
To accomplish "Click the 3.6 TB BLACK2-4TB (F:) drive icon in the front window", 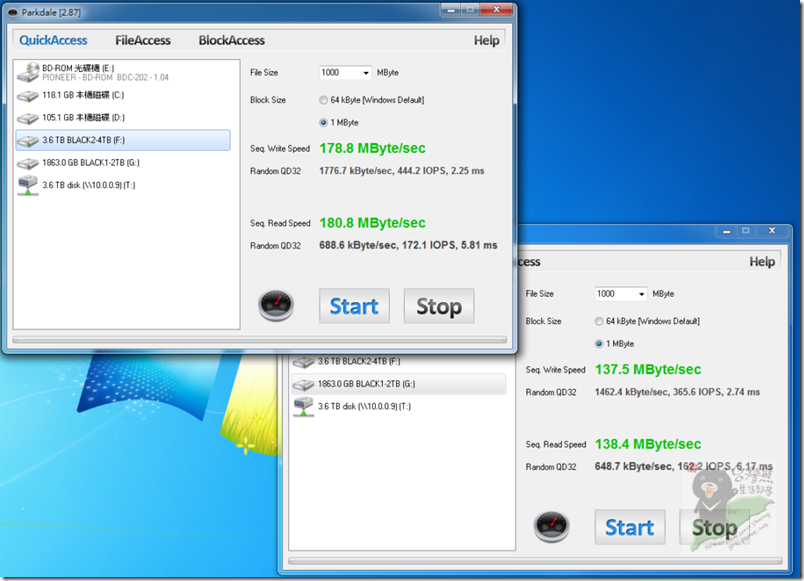I will pyautogui.click(x=28, y=141).
